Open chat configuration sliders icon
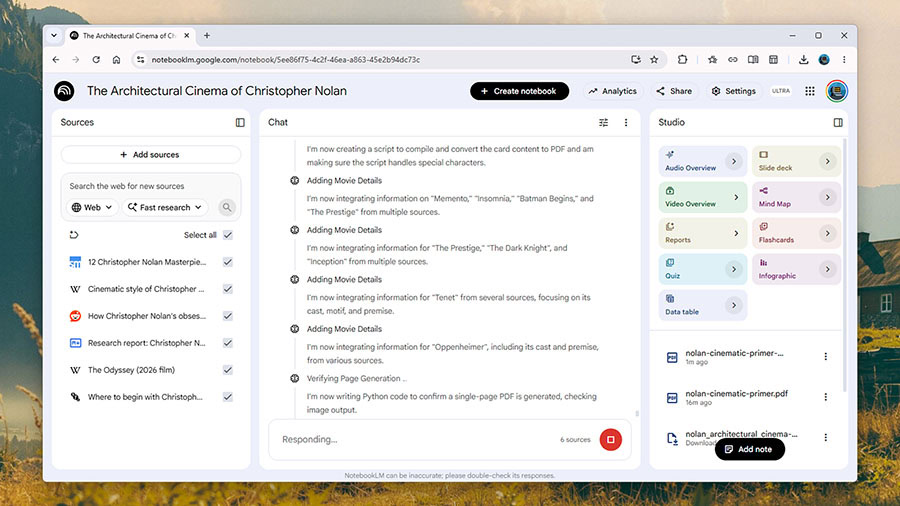The height and width of the screenshot is (506, 900). coord(603,122)
